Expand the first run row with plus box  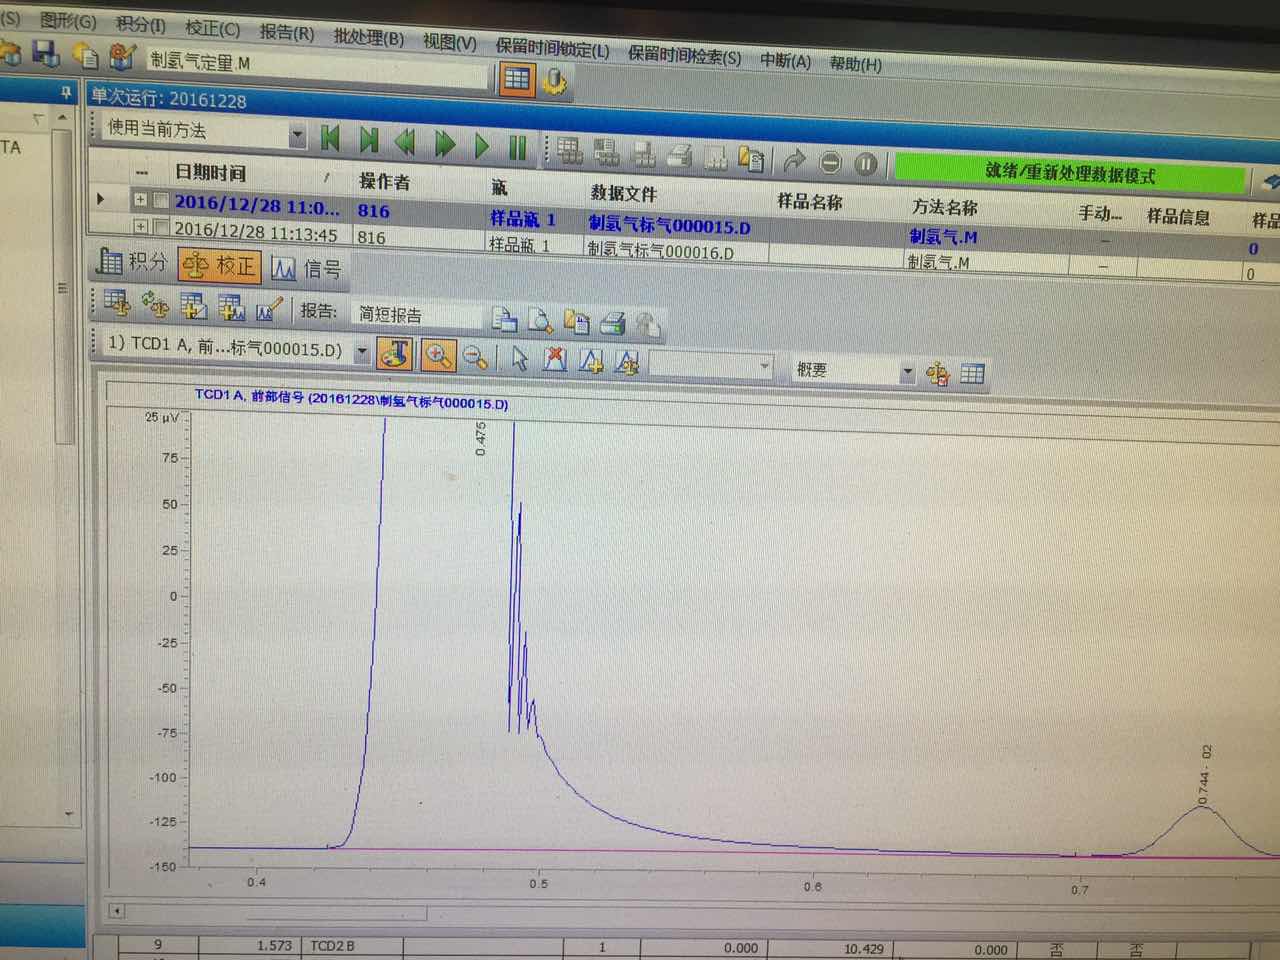coord(140,199)
